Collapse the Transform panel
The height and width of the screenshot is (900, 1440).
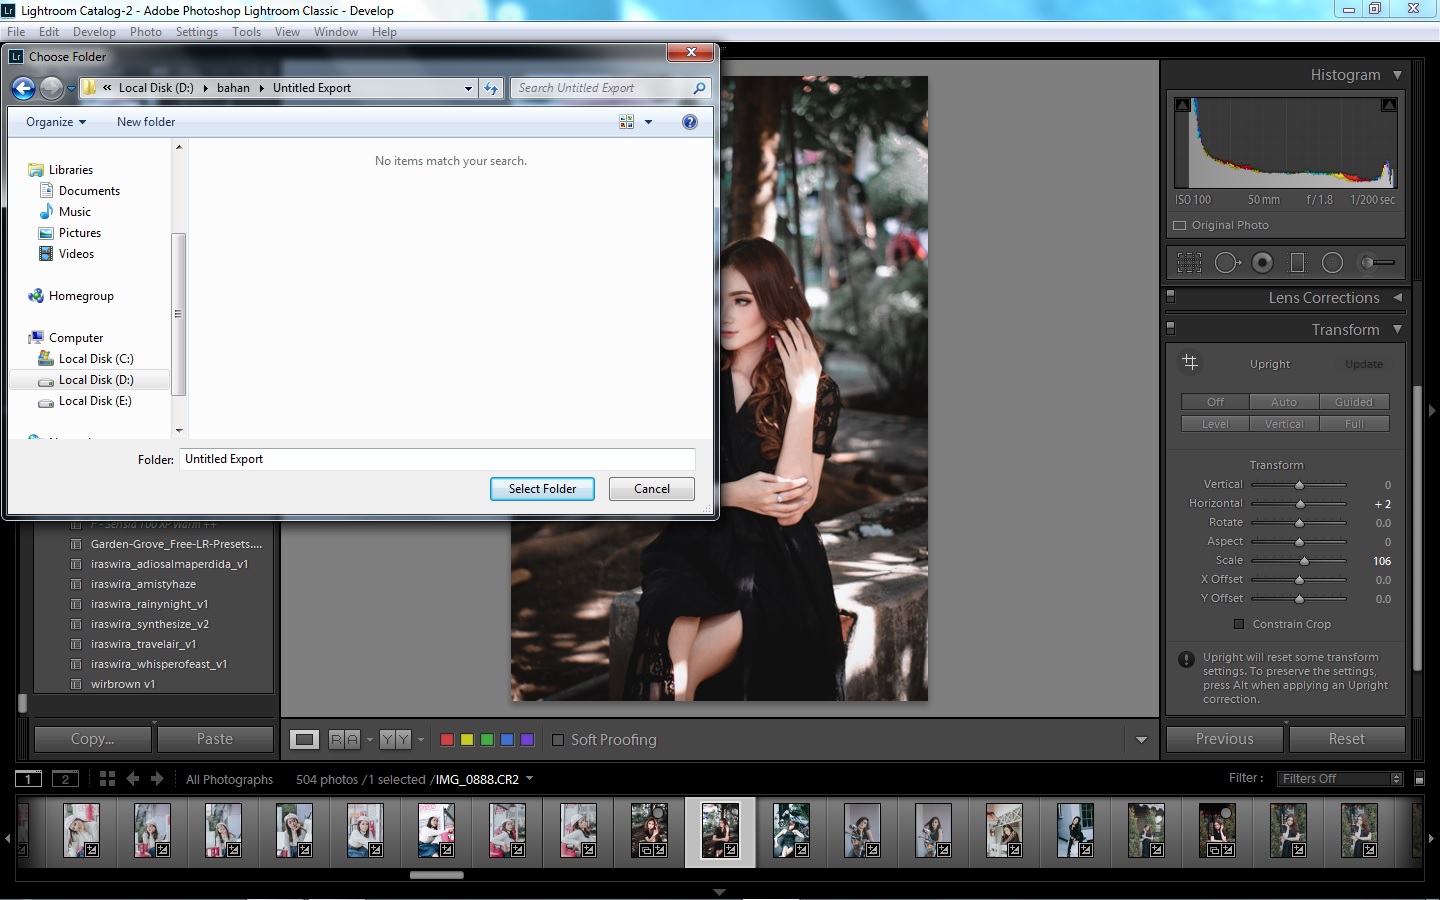tap(1397, 329)
